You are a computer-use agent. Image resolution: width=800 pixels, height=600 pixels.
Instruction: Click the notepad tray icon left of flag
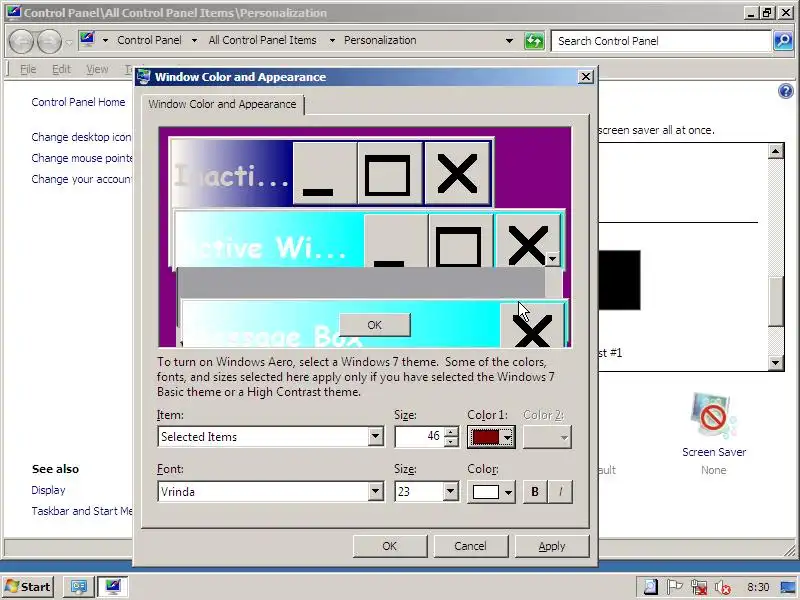651,587
